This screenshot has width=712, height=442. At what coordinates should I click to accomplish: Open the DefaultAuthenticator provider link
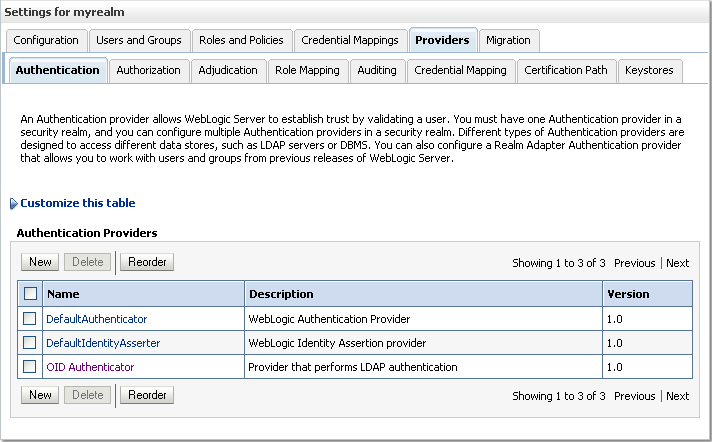point(97,319)
